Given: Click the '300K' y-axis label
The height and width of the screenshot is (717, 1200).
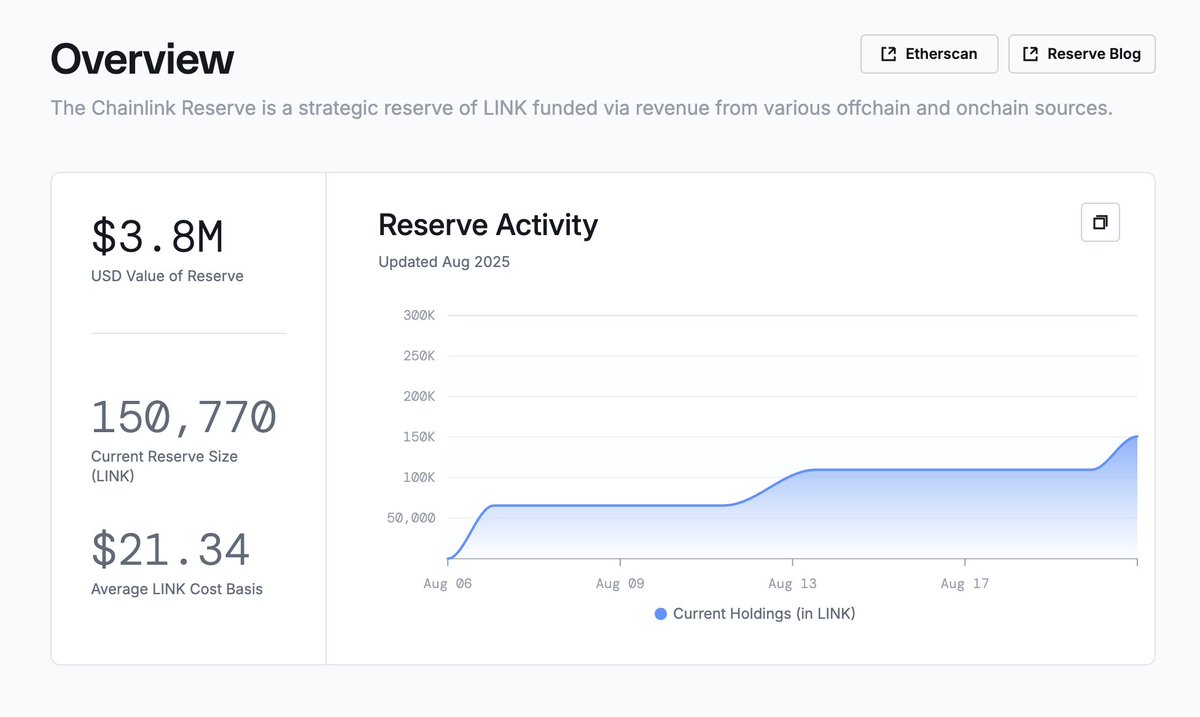Looking at the screenshot, I should (x=419, y=315).
